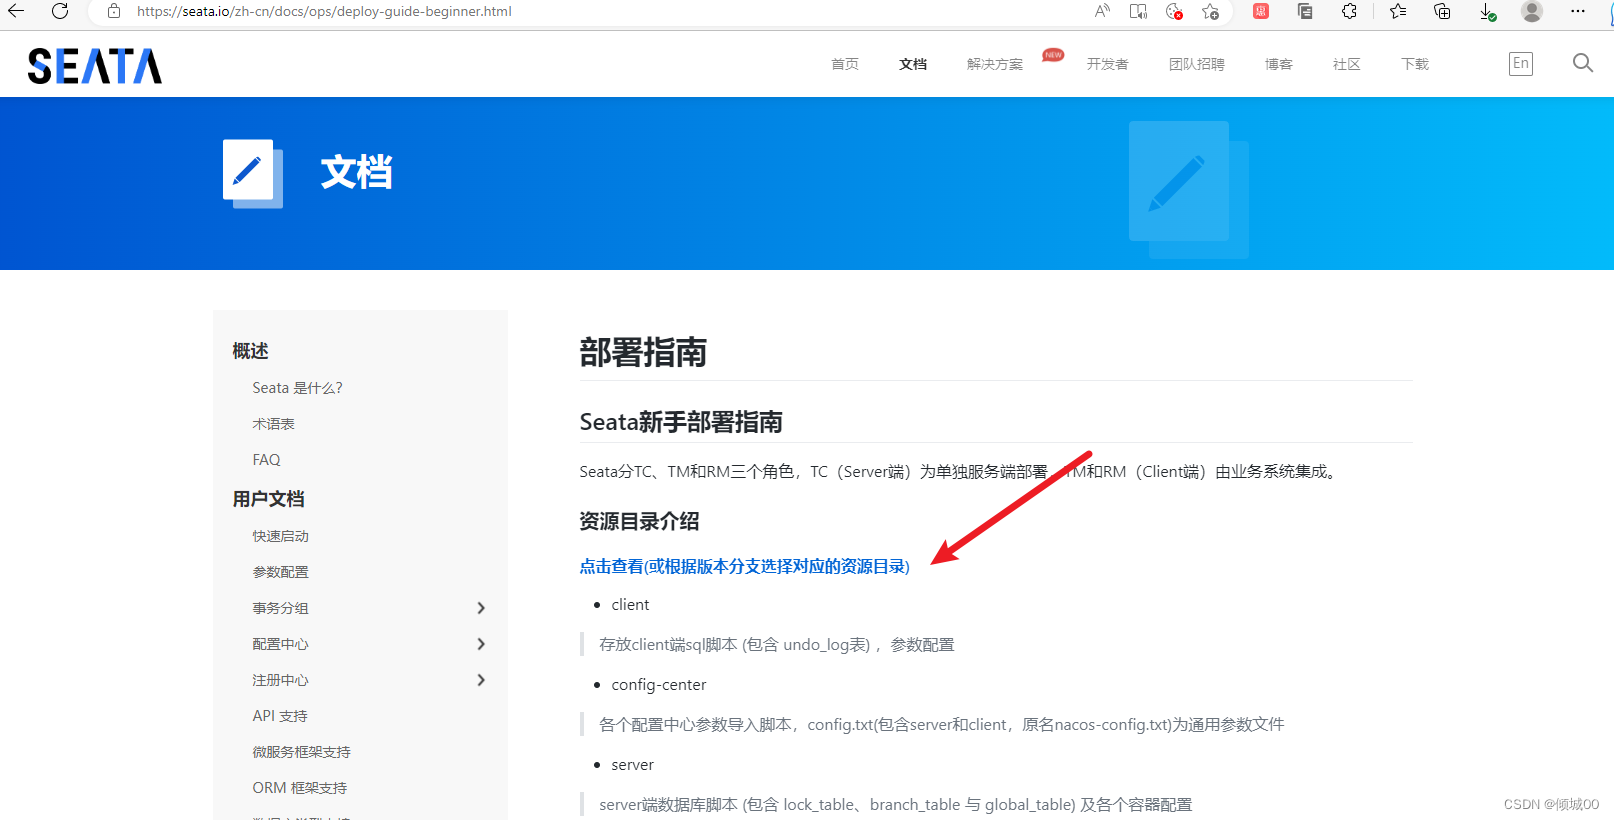Viewport: 1614px width, 820px height.
Task: Click the 'client' bullet item
Action: (x=630, y=605)
